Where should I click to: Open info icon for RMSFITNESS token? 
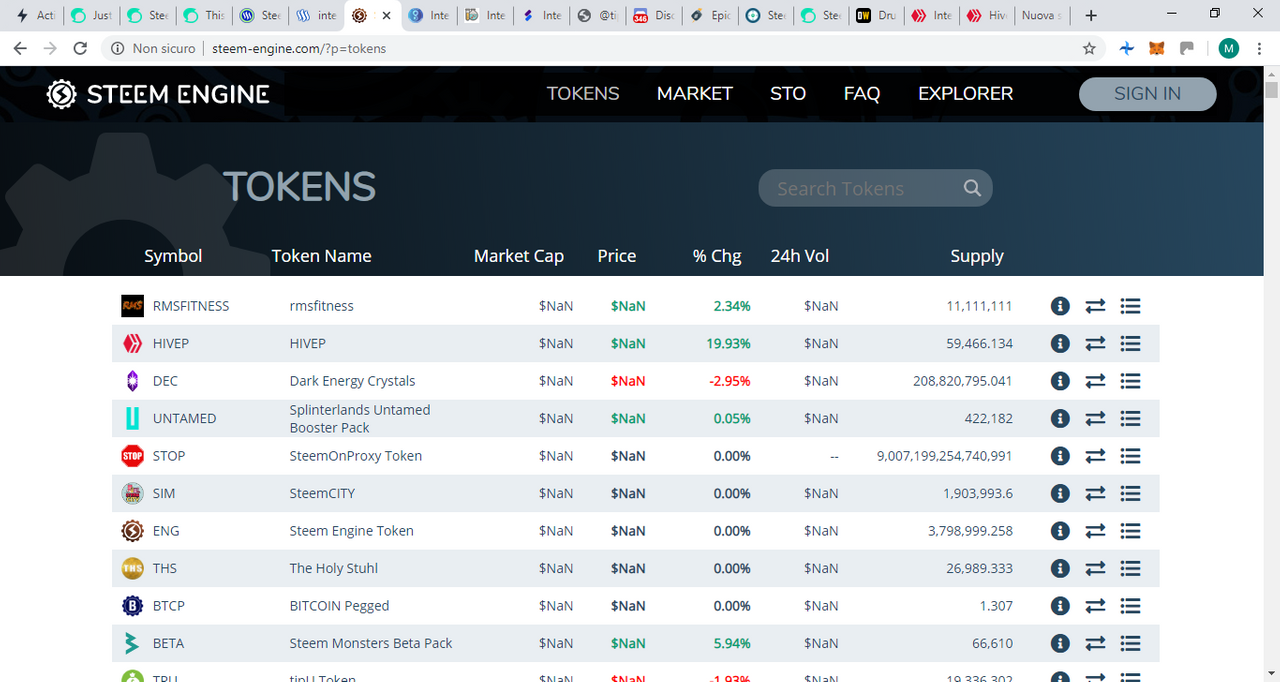tap(1060, 306)
